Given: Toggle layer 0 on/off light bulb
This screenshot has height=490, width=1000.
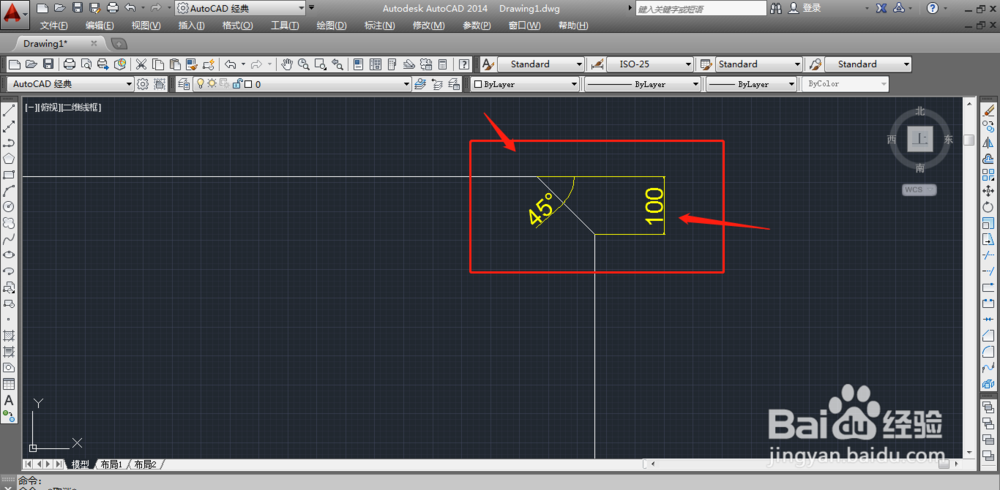Looking at the screenshot, I should pyautogui.click(x=200, y=84).
